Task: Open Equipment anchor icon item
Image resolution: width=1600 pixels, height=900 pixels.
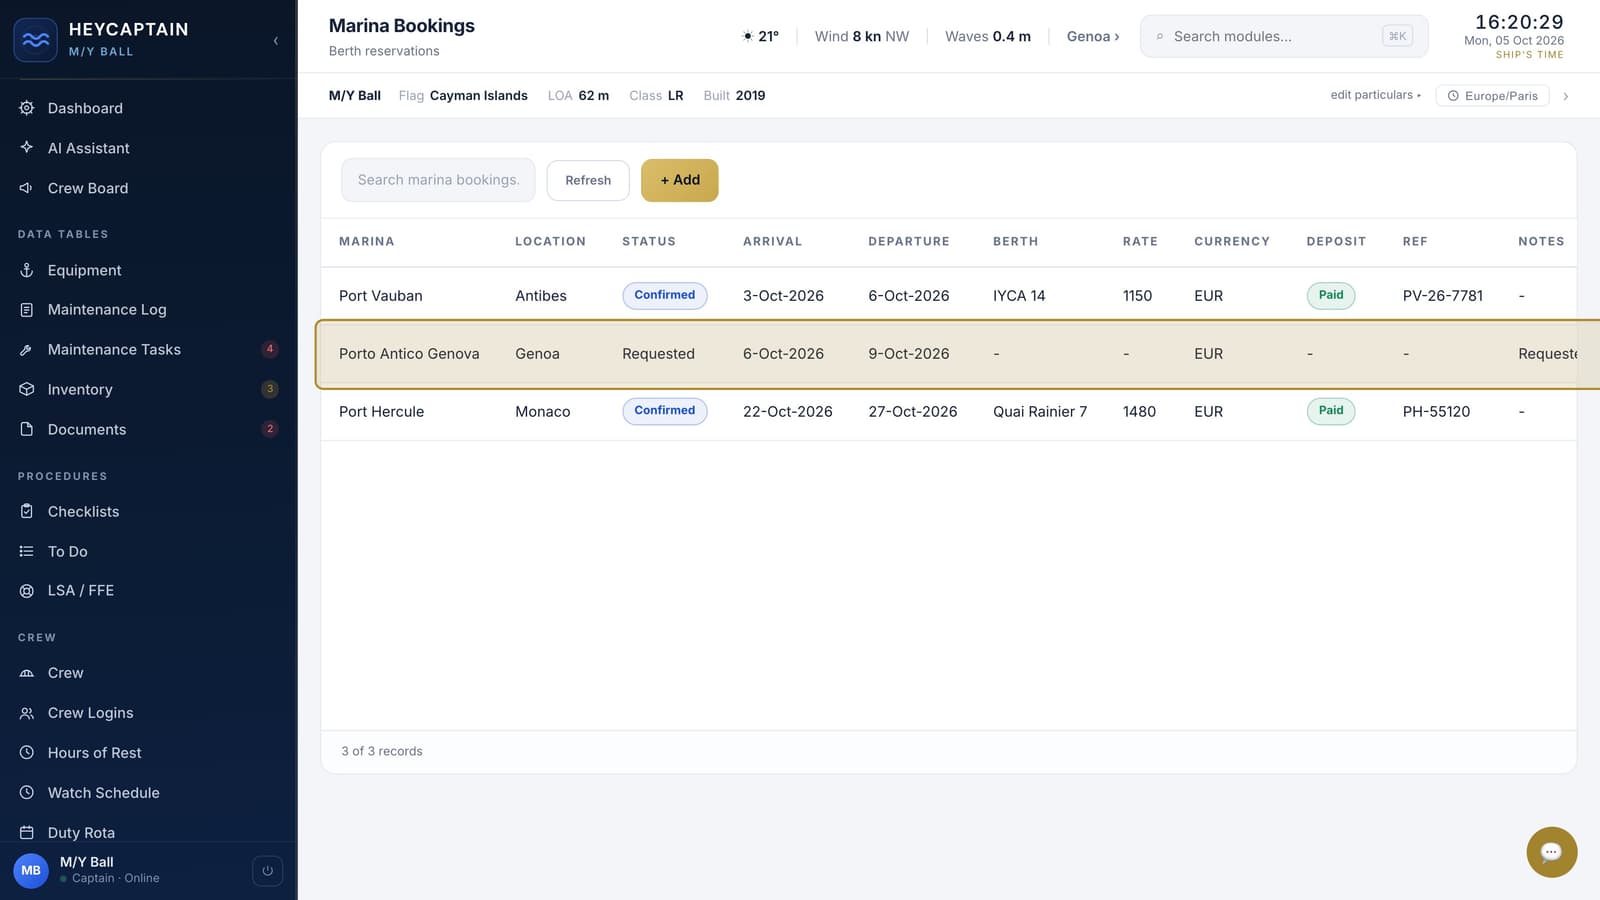Action: 27,270
